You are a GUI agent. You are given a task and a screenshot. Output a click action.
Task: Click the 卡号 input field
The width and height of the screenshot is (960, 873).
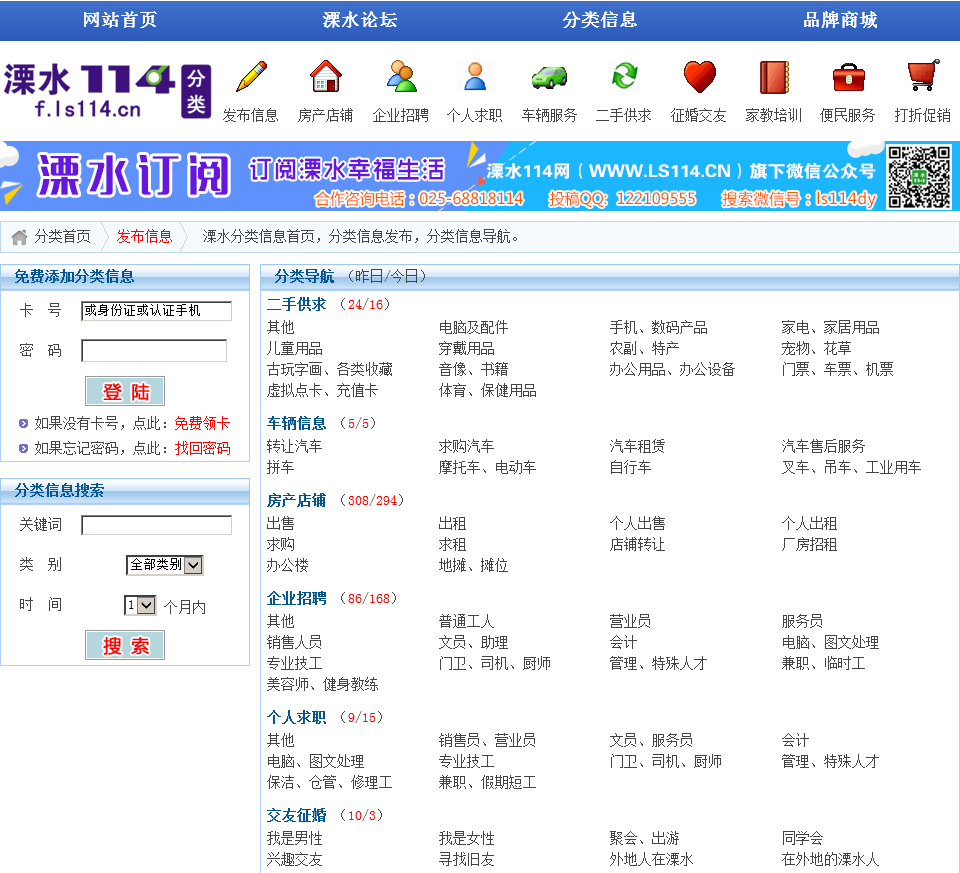(156, 310)
